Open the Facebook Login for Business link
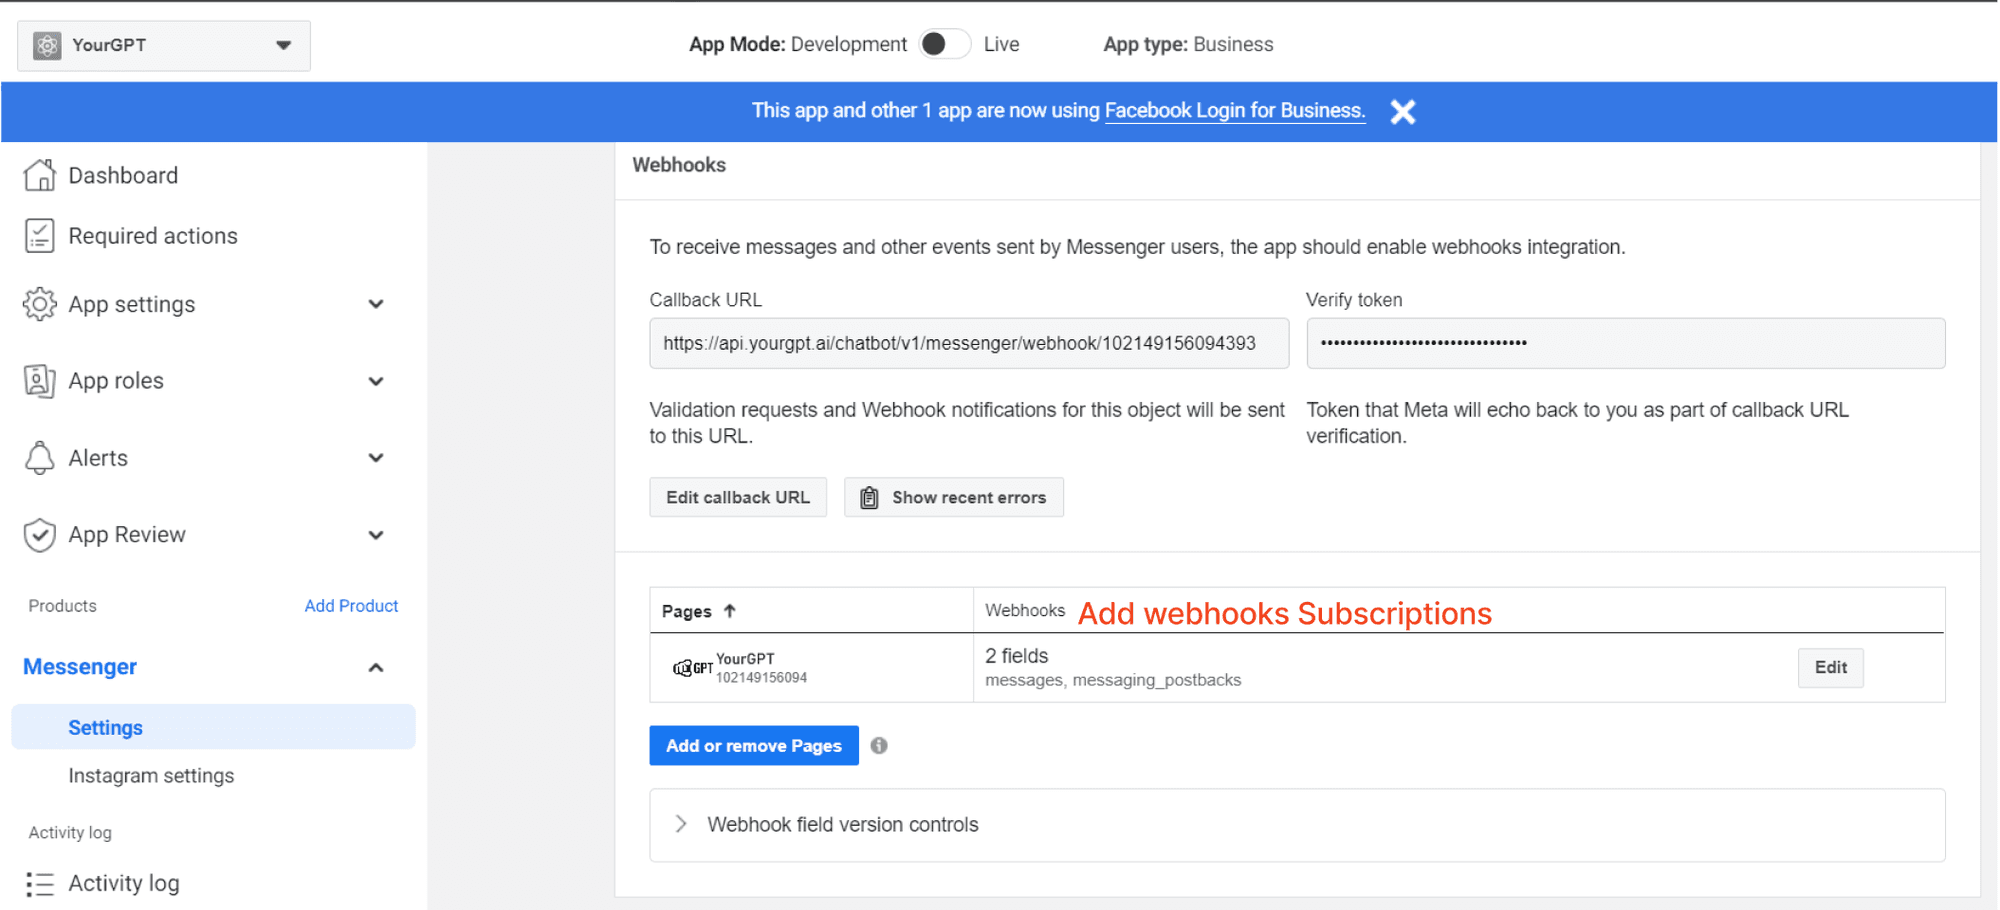2000x910 pixels. (x=1234, y=110)
